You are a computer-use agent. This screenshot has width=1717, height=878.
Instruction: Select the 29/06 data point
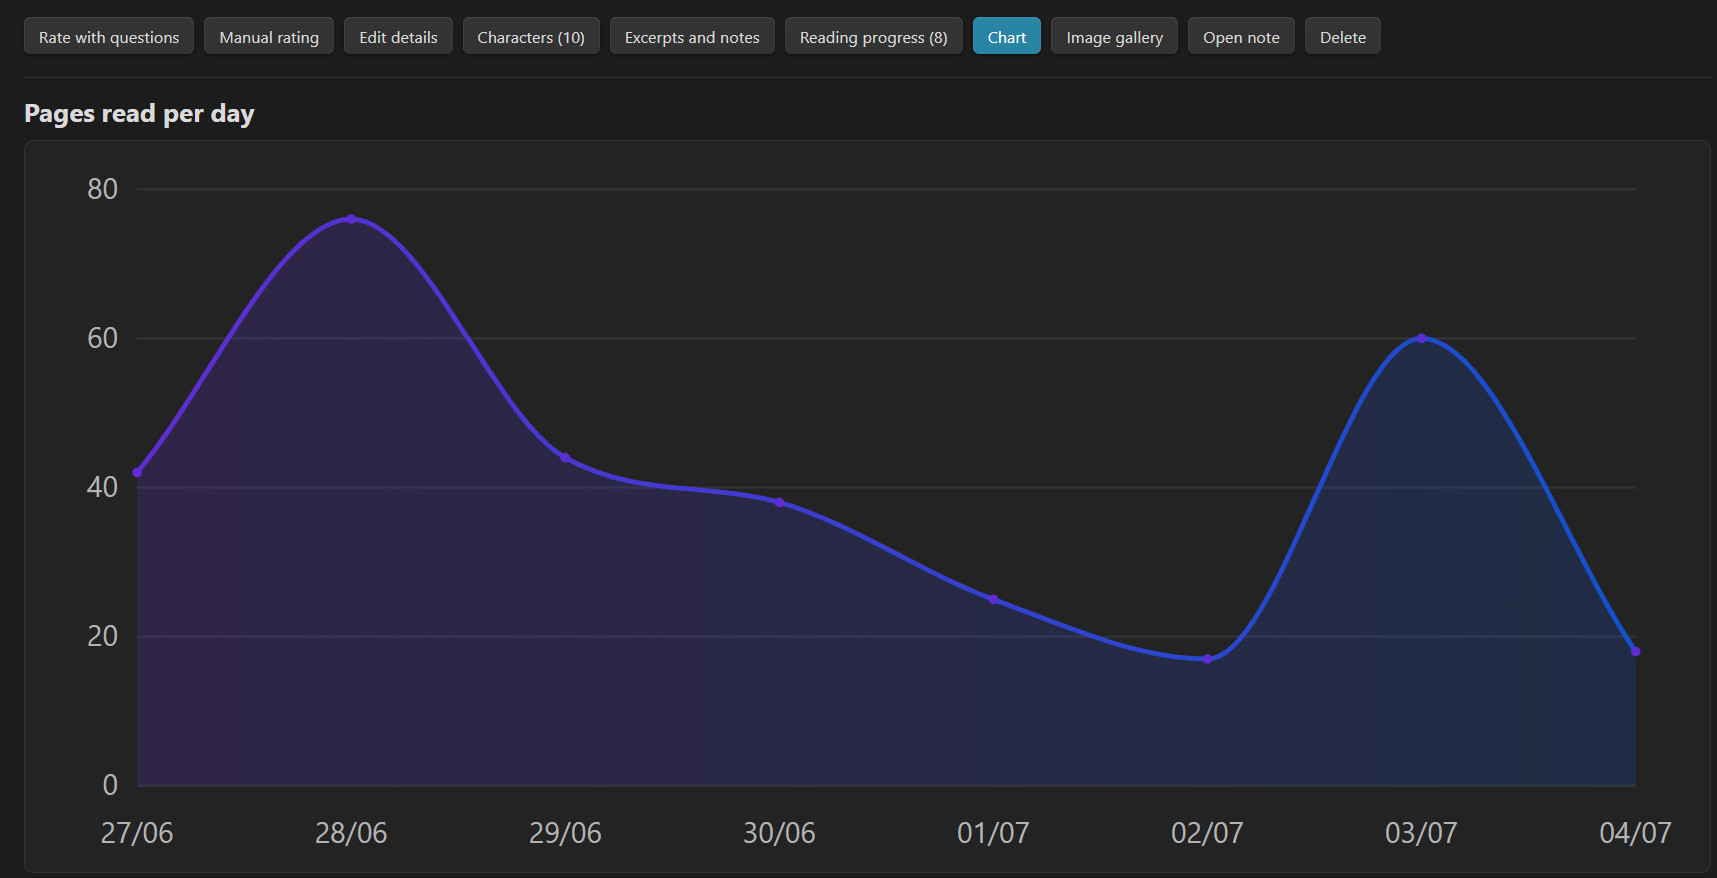click(565, 458)
